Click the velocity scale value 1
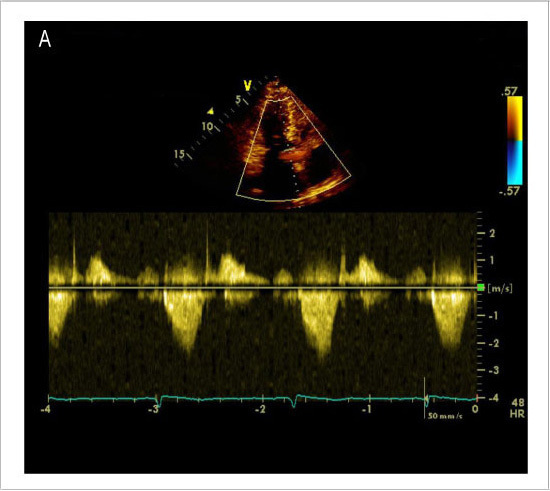 492,260
